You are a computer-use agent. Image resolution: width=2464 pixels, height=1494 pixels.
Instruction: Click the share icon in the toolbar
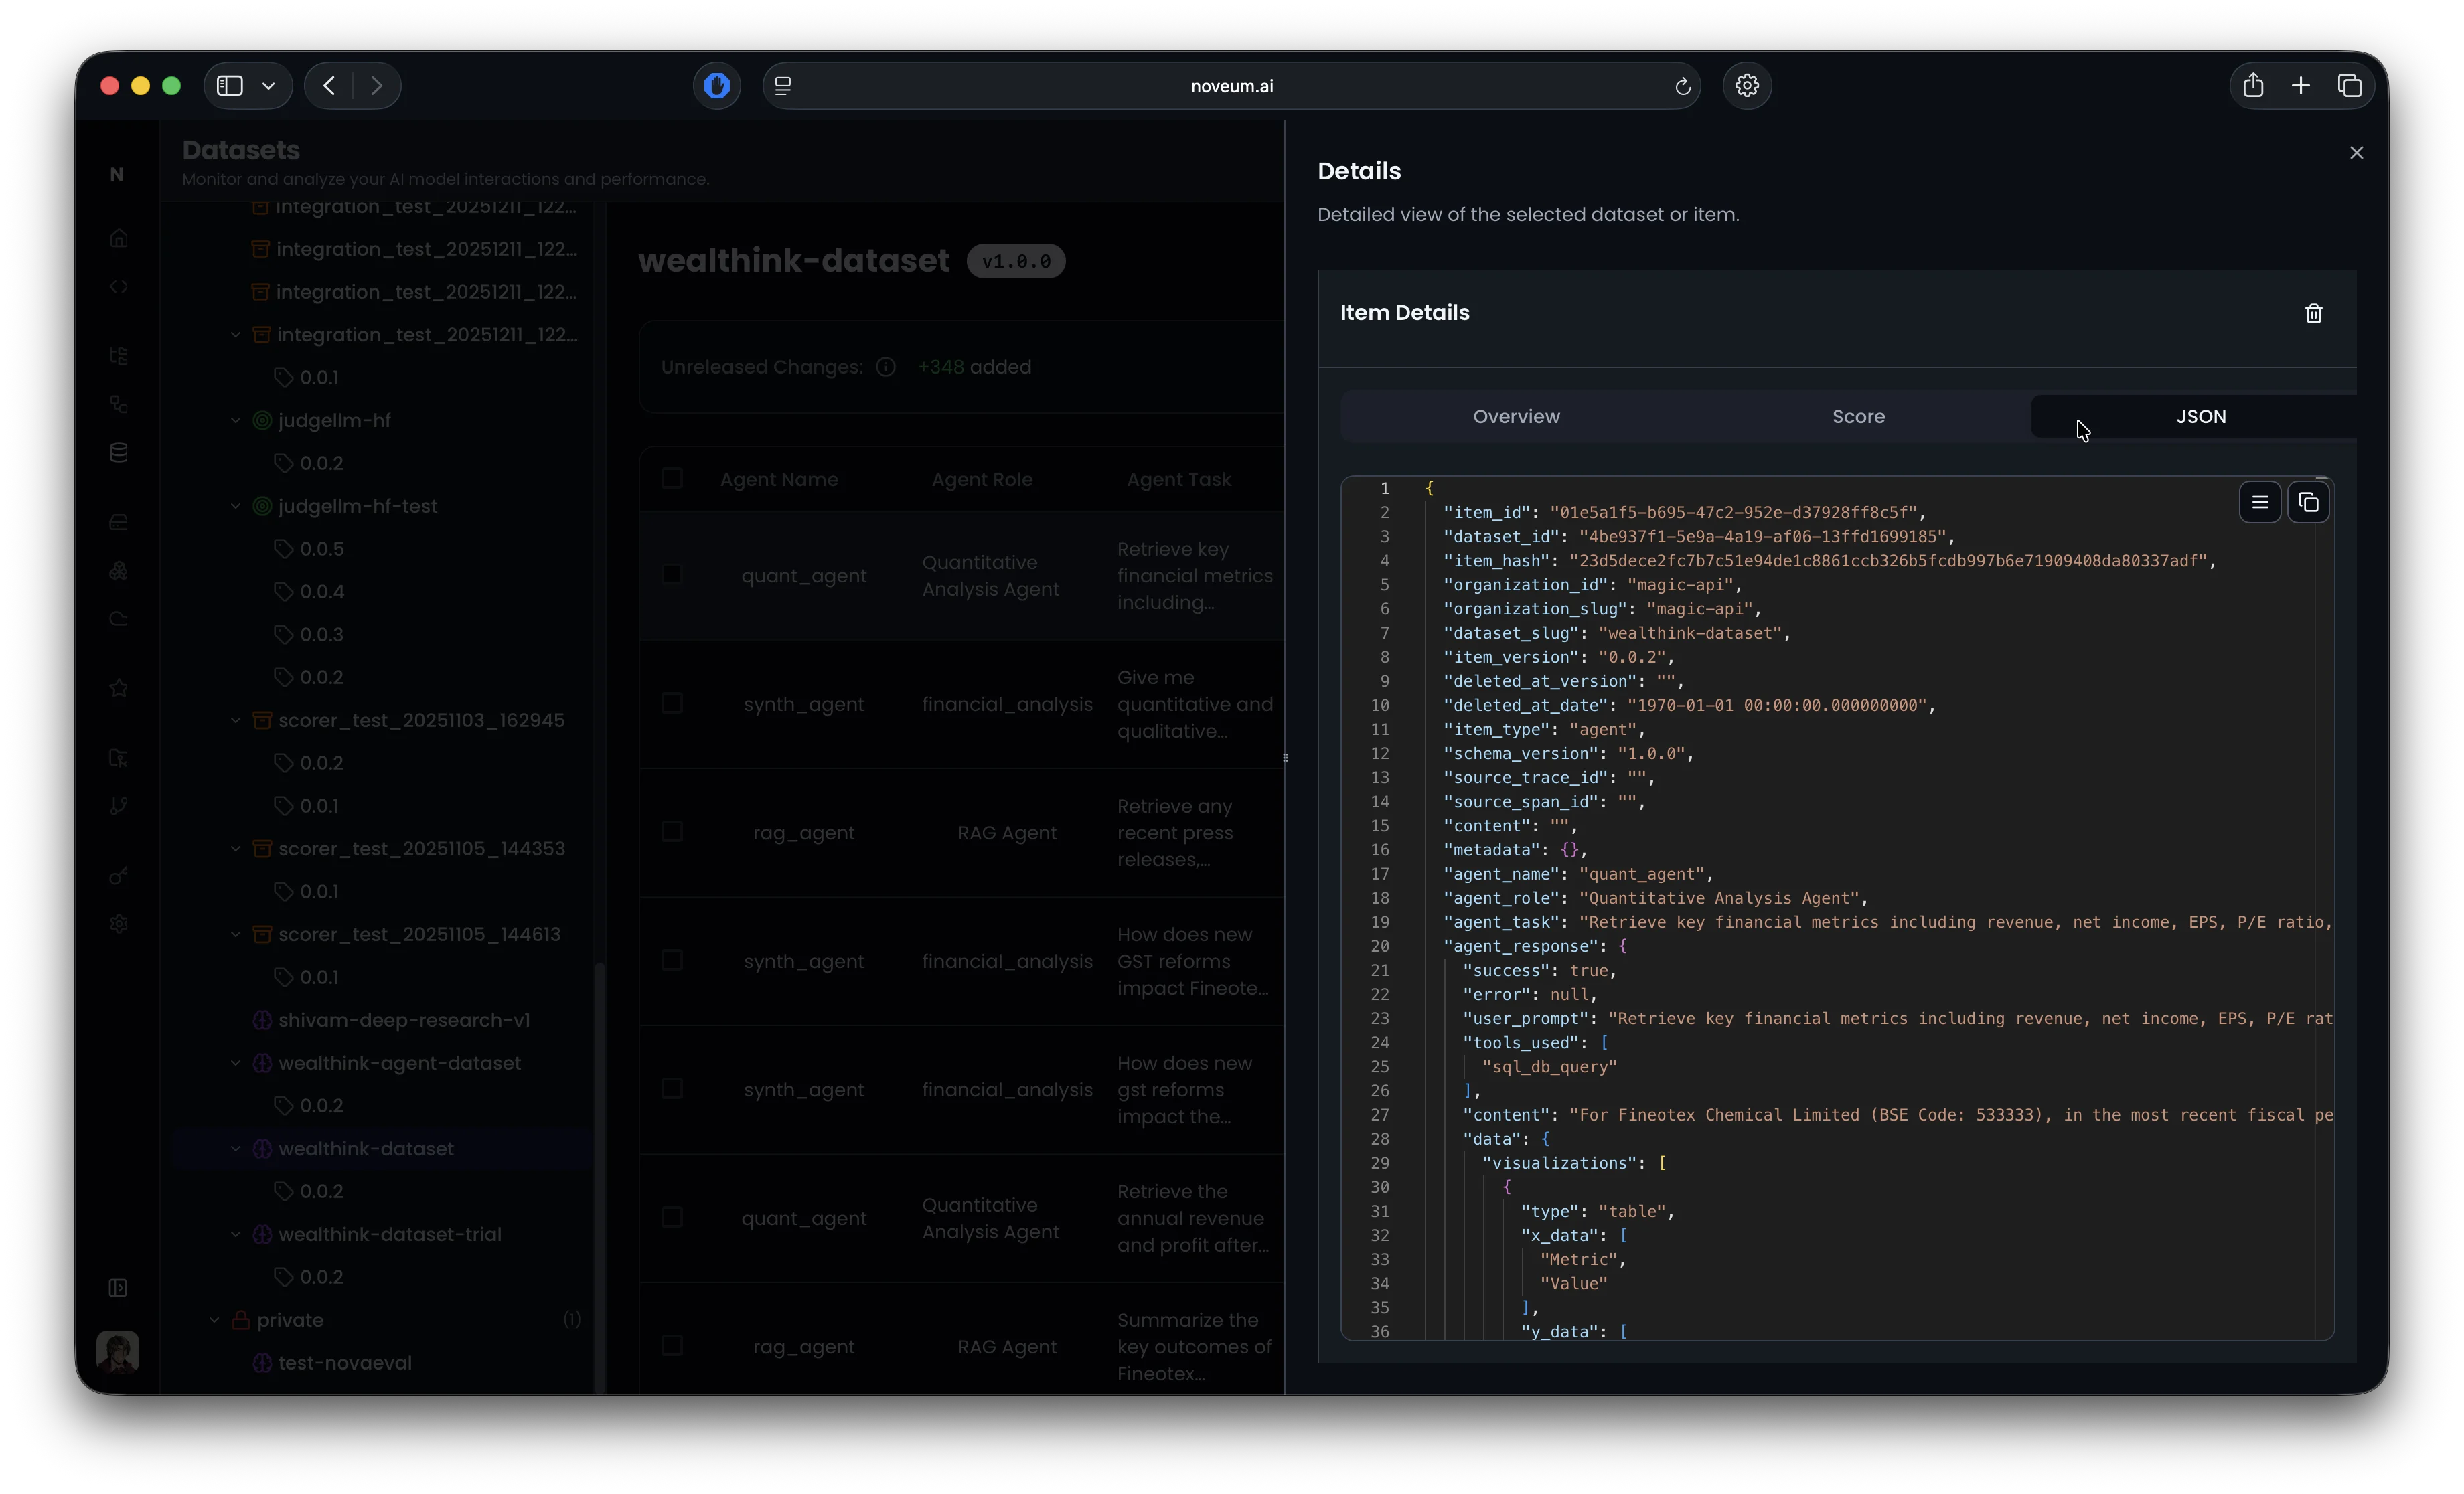[2252, 86]
